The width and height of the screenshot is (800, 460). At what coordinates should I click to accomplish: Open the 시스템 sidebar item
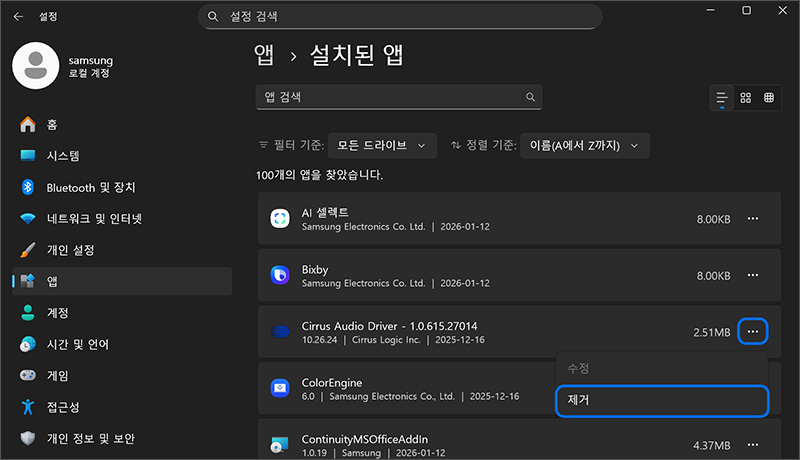point(122,156)
